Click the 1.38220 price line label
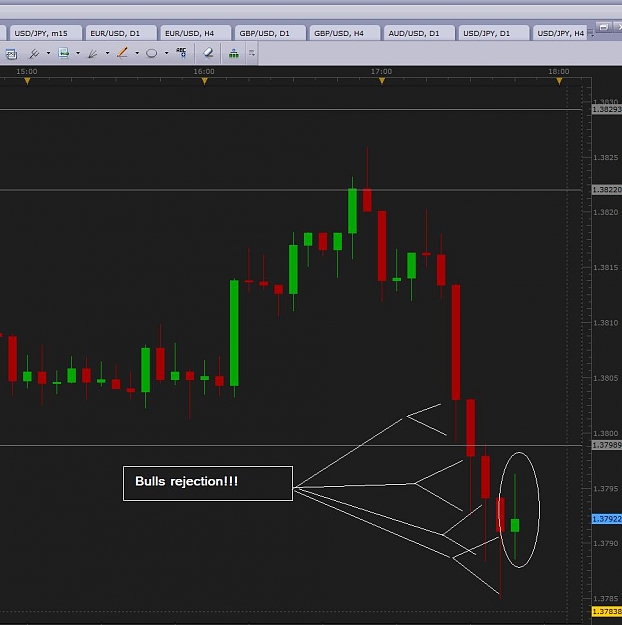Viewport: 622px width, 625px height. [x=606, y=190]
